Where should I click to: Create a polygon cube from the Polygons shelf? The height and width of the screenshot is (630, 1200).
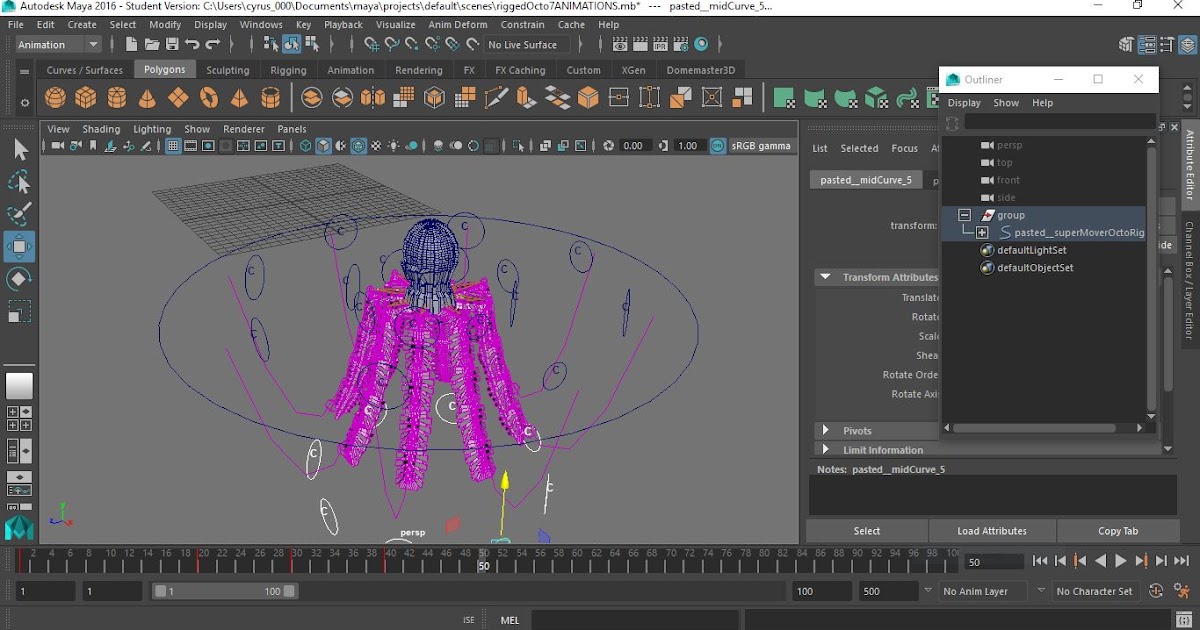click(x=84, y=97)
